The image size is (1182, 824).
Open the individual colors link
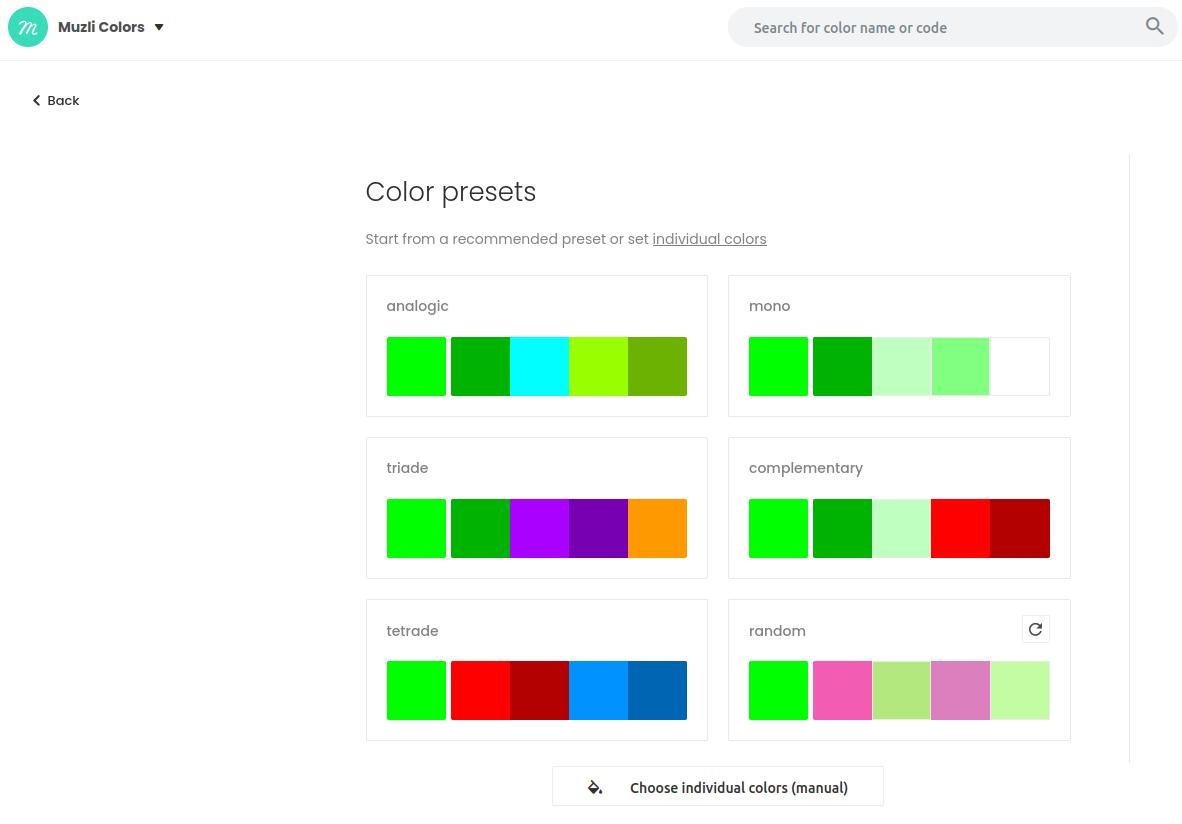click(709, 239)
